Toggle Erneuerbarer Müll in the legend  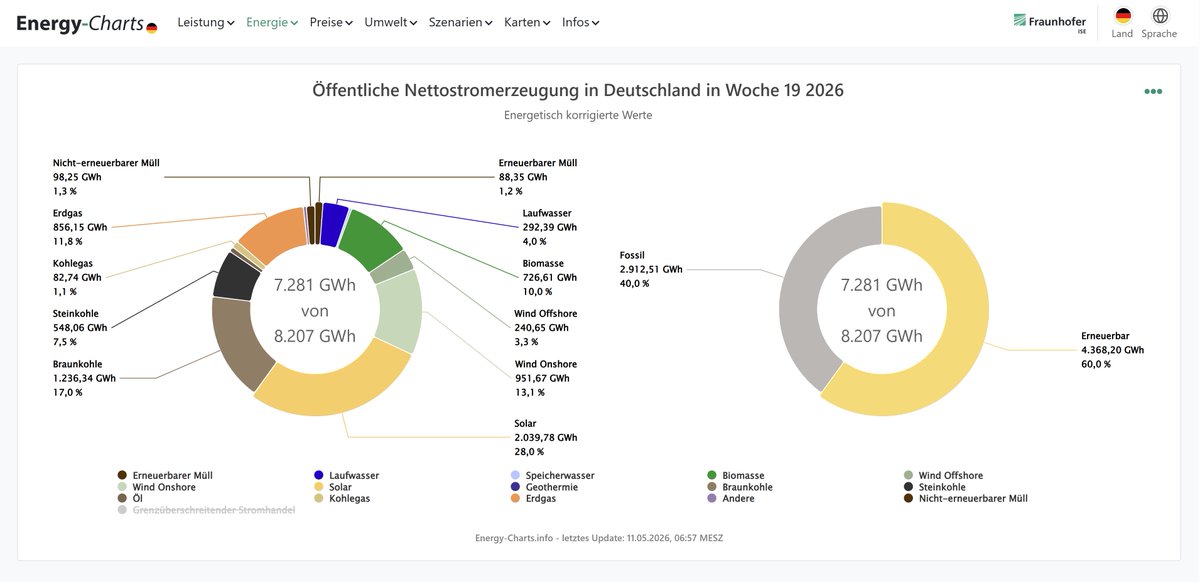pyautogui.click(x=165, y=476)
